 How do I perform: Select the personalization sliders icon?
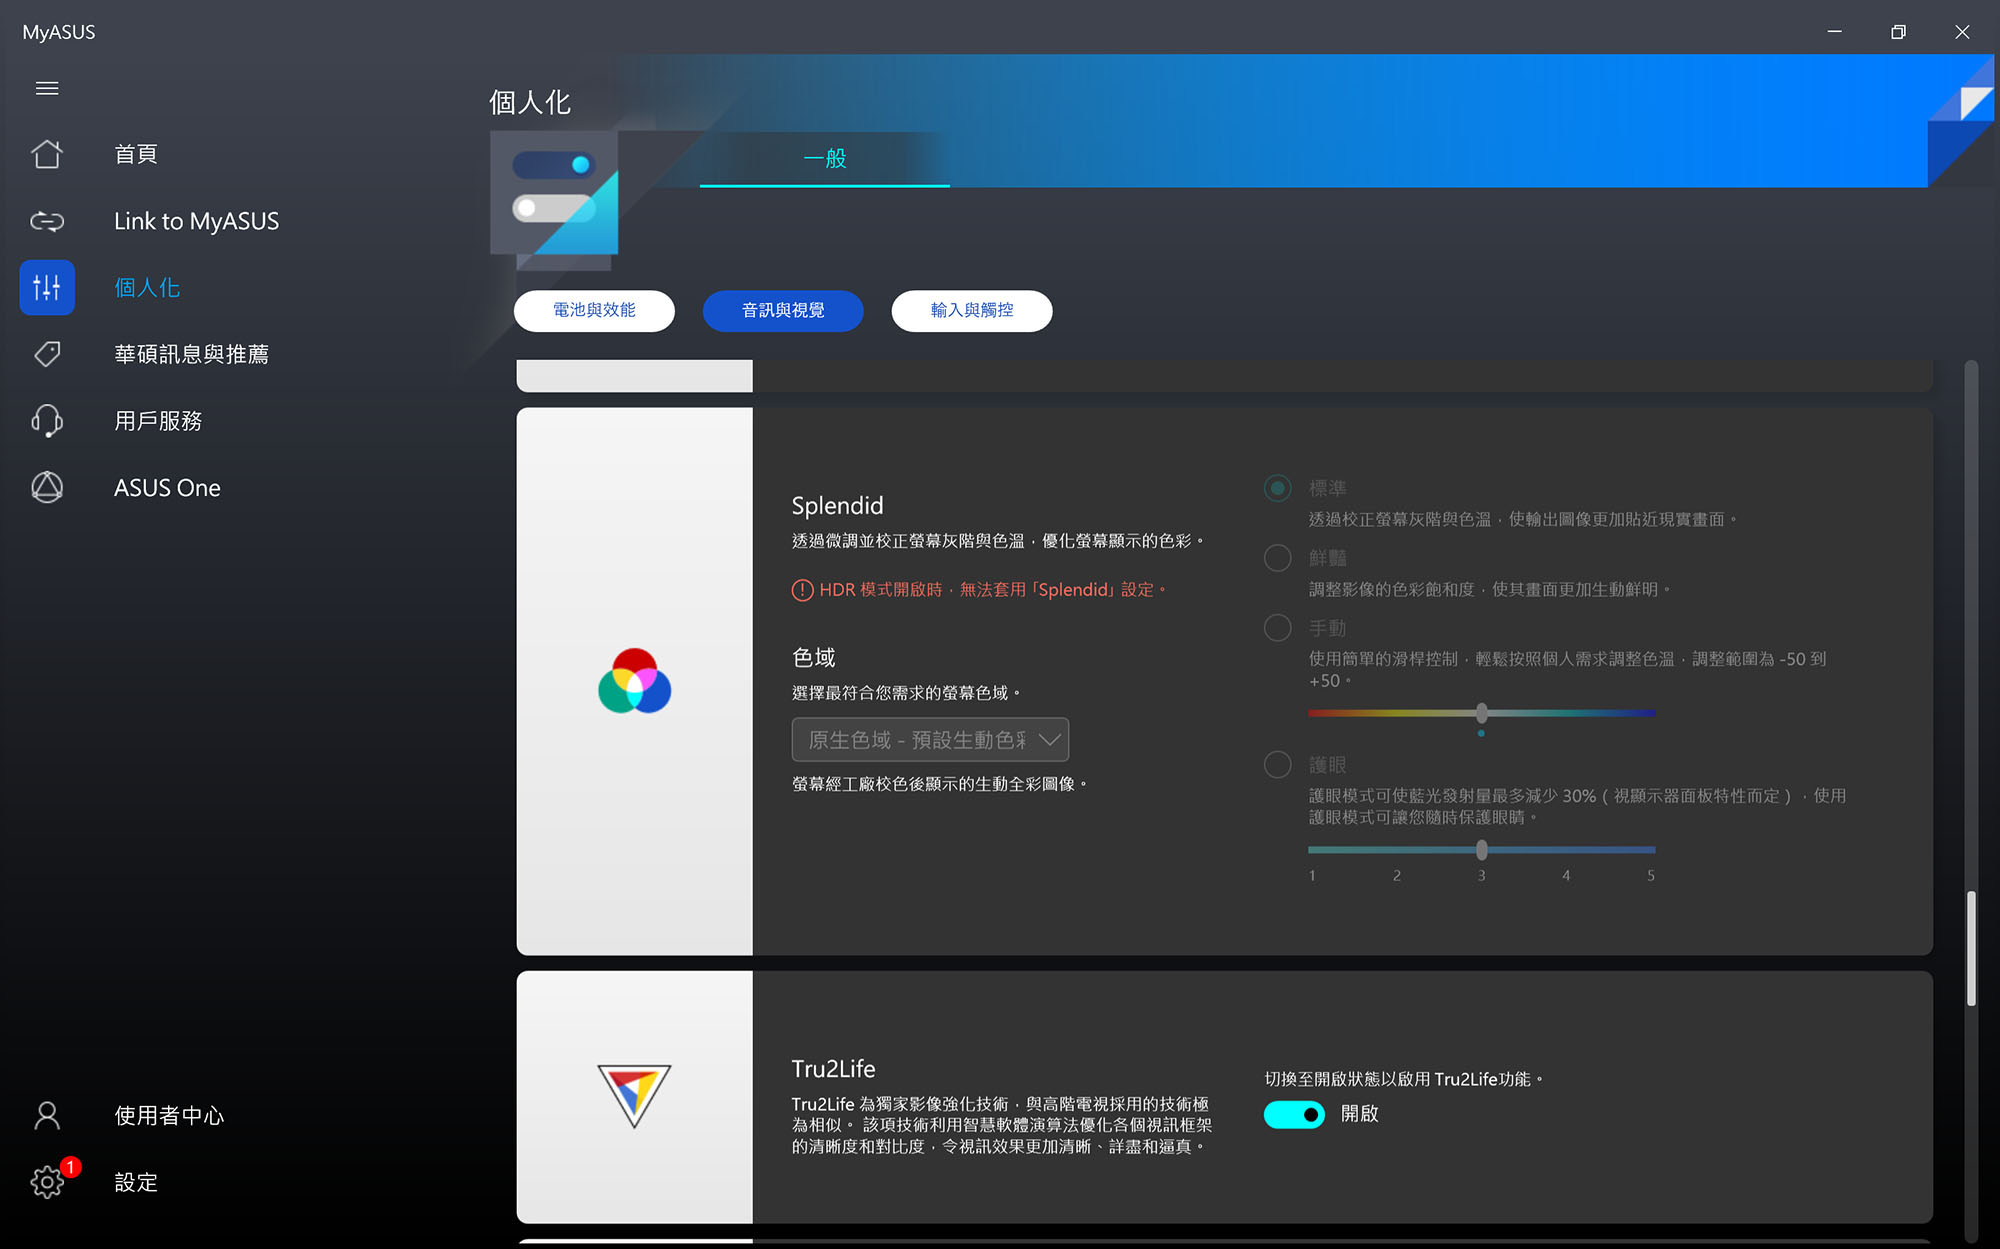(x=47, y=288)
